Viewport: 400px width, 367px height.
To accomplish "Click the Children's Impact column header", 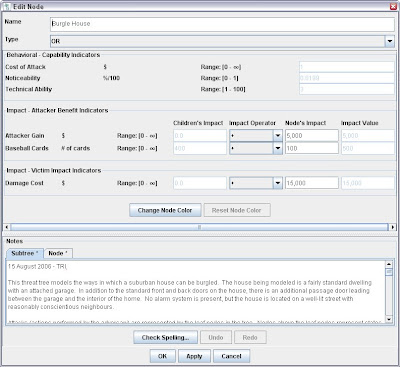I will pos(198,123).
